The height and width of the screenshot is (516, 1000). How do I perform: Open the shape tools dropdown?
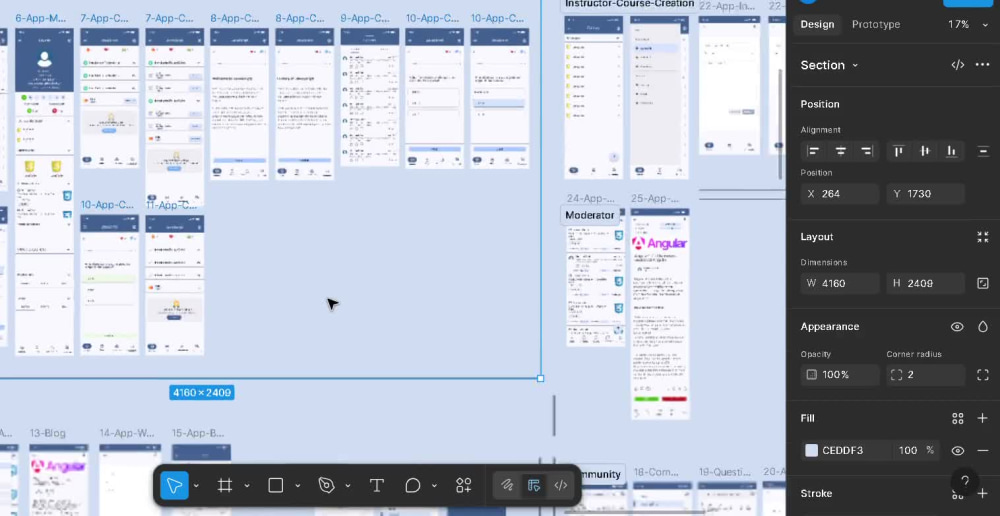tap(298, 486)
